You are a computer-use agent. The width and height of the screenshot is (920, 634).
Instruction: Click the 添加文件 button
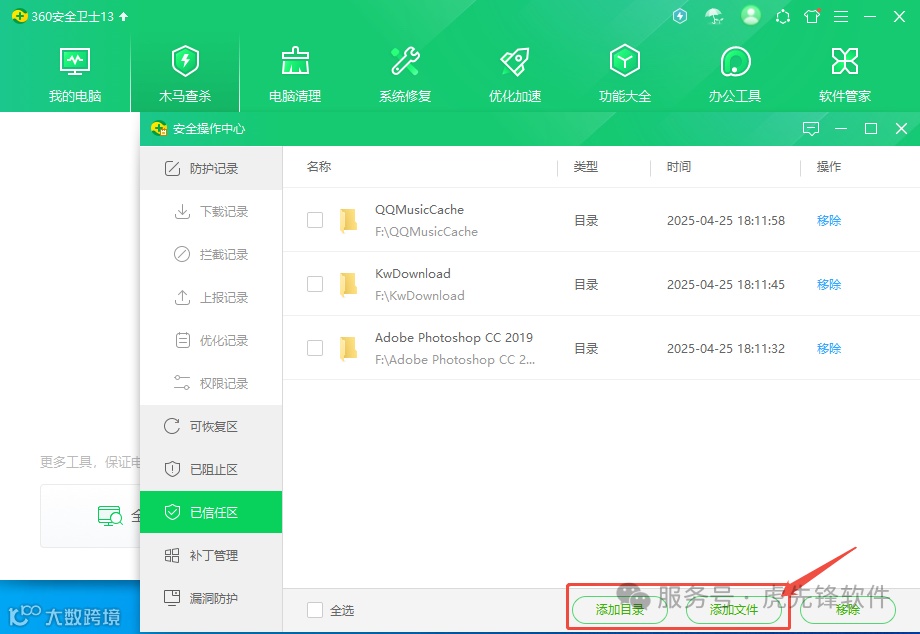pos(733,610)
